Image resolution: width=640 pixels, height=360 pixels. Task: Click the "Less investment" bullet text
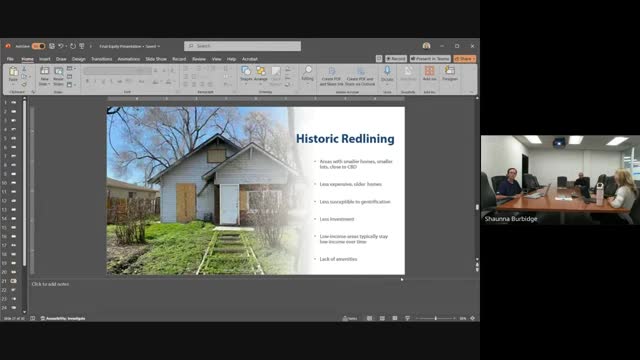[x=337, y=219]
